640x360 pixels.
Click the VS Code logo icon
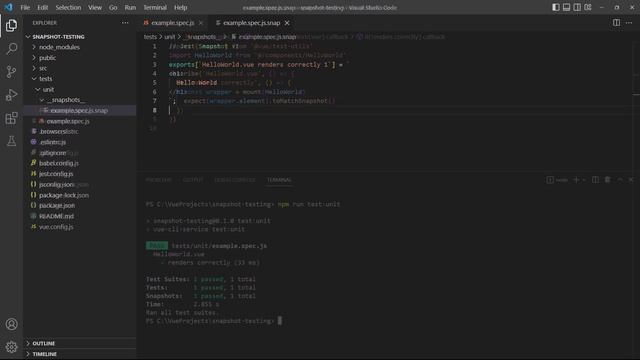coord(9,7)
